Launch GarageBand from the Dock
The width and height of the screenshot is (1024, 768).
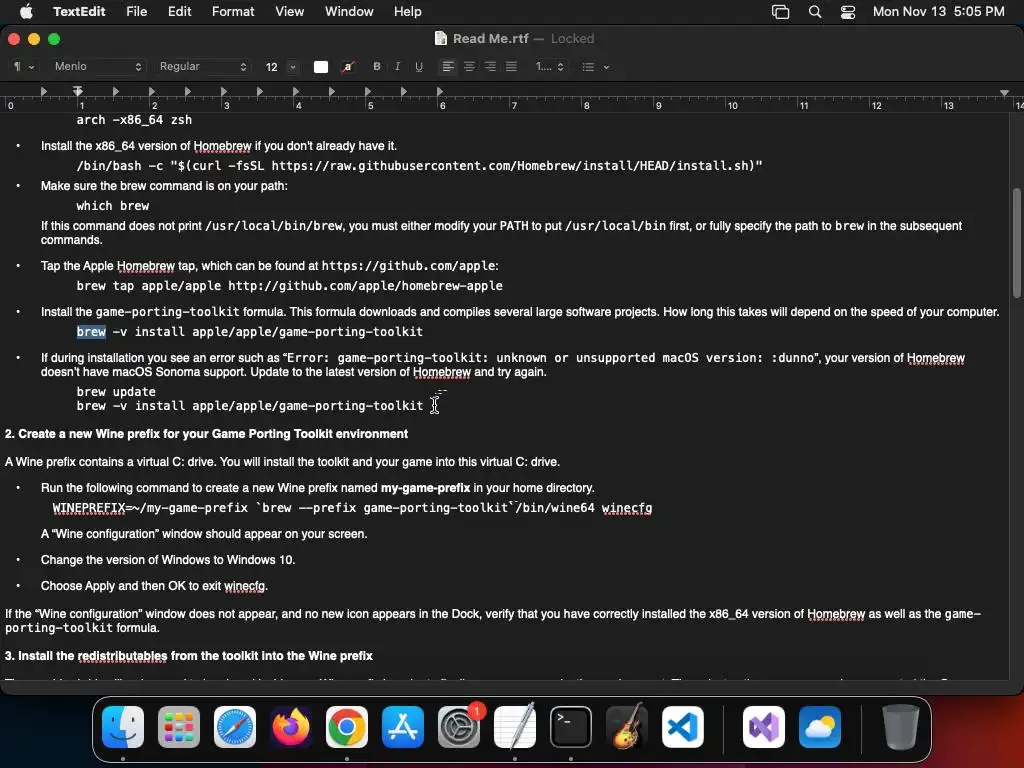pos(627,727)
